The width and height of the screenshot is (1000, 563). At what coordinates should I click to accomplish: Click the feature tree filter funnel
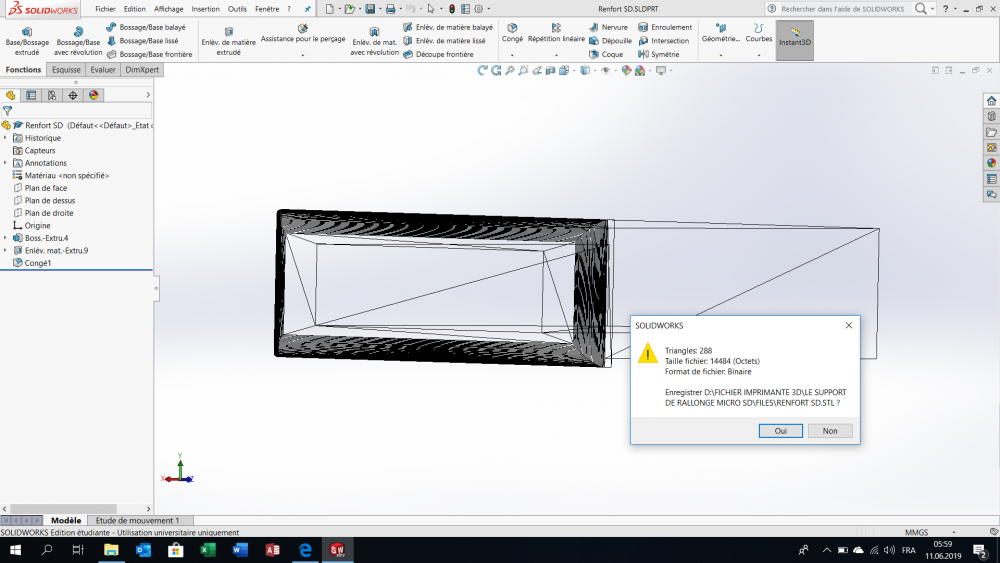click(8, 110)
